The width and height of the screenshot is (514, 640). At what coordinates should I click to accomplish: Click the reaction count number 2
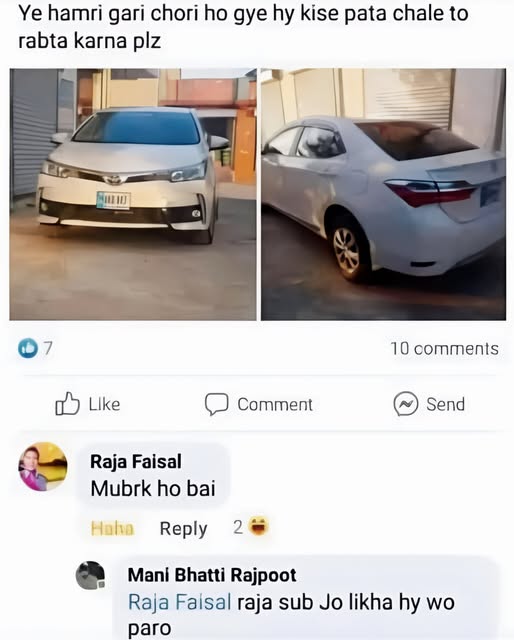238,527
